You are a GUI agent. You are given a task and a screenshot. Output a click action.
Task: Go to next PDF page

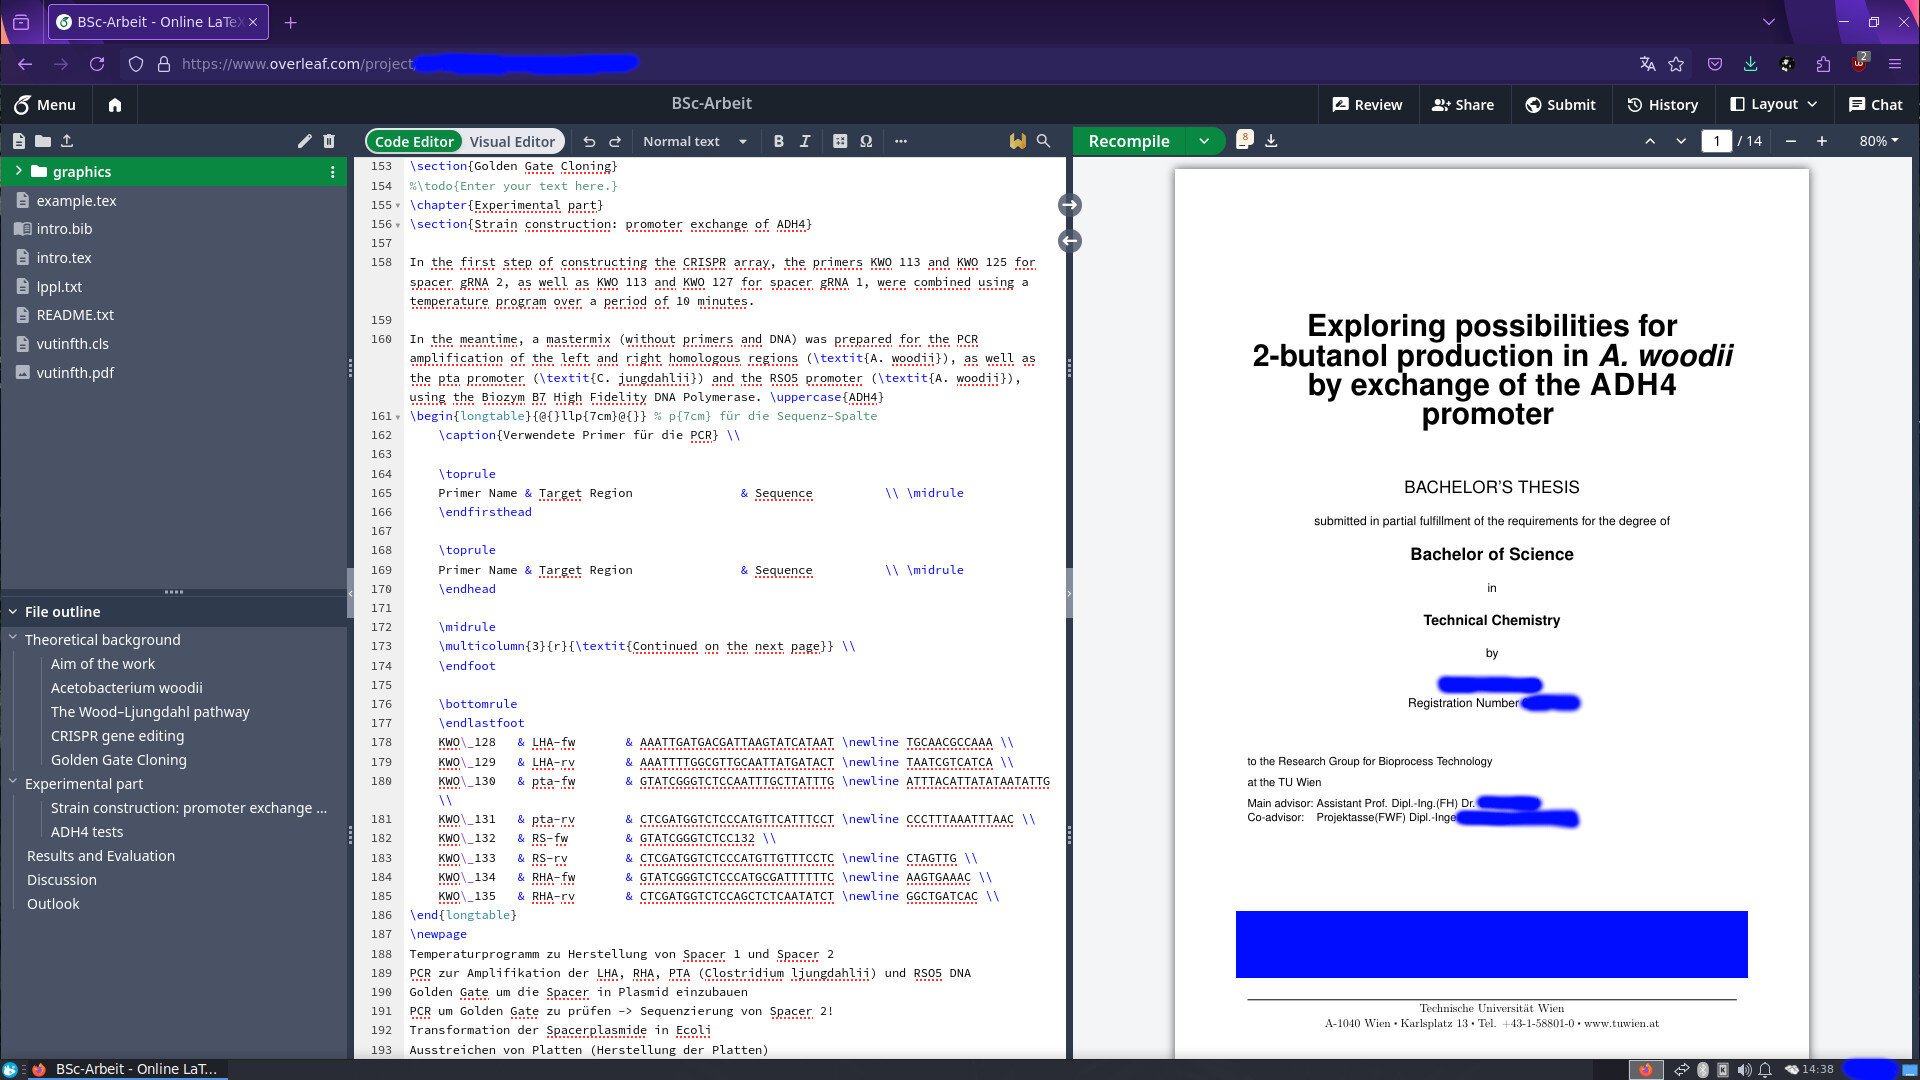(x=1681, y=141)
